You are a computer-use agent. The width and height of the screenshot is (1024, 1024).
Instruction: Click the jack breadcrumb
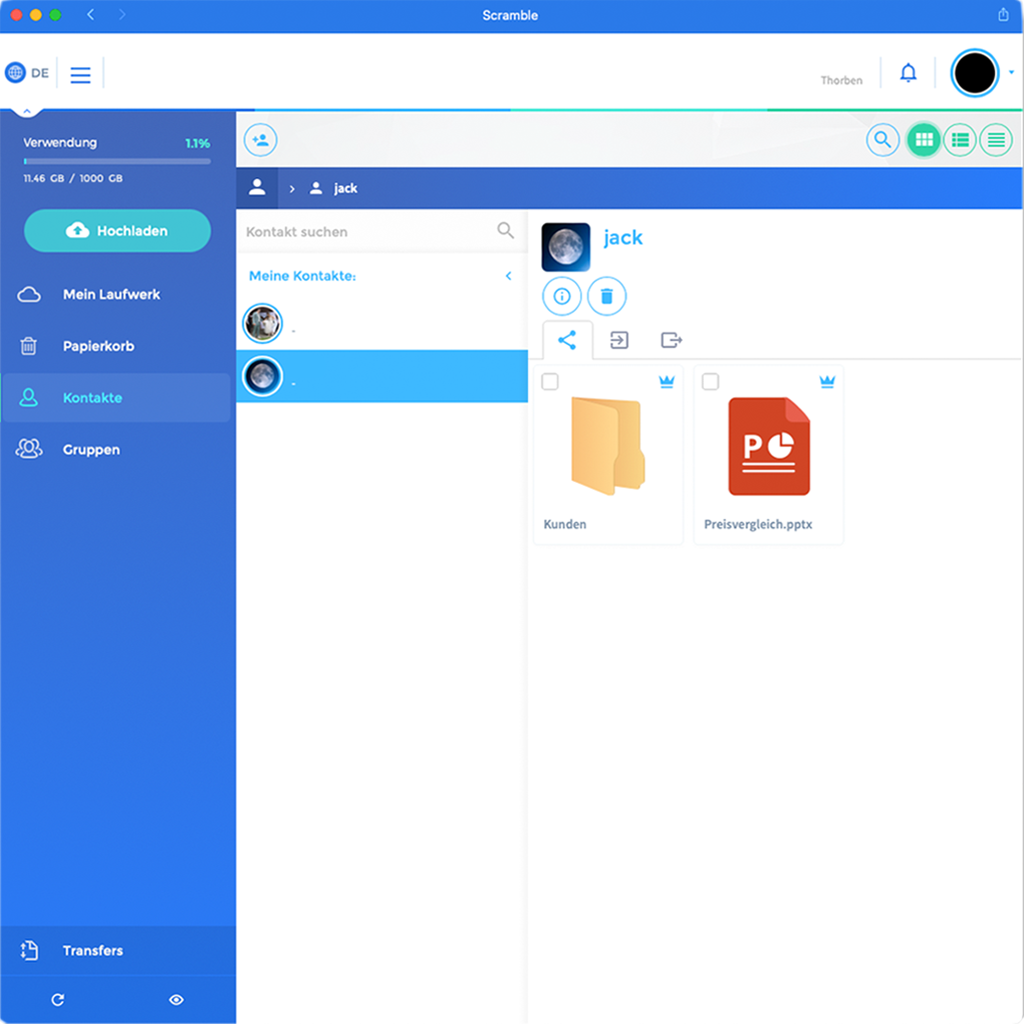click(x=334, y=188)
